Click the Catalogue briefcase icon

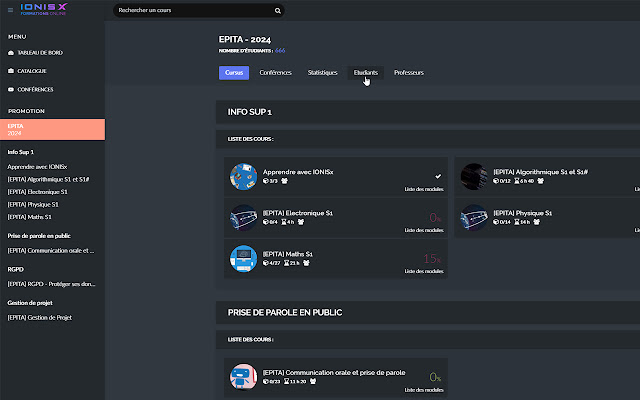[11, 71]
